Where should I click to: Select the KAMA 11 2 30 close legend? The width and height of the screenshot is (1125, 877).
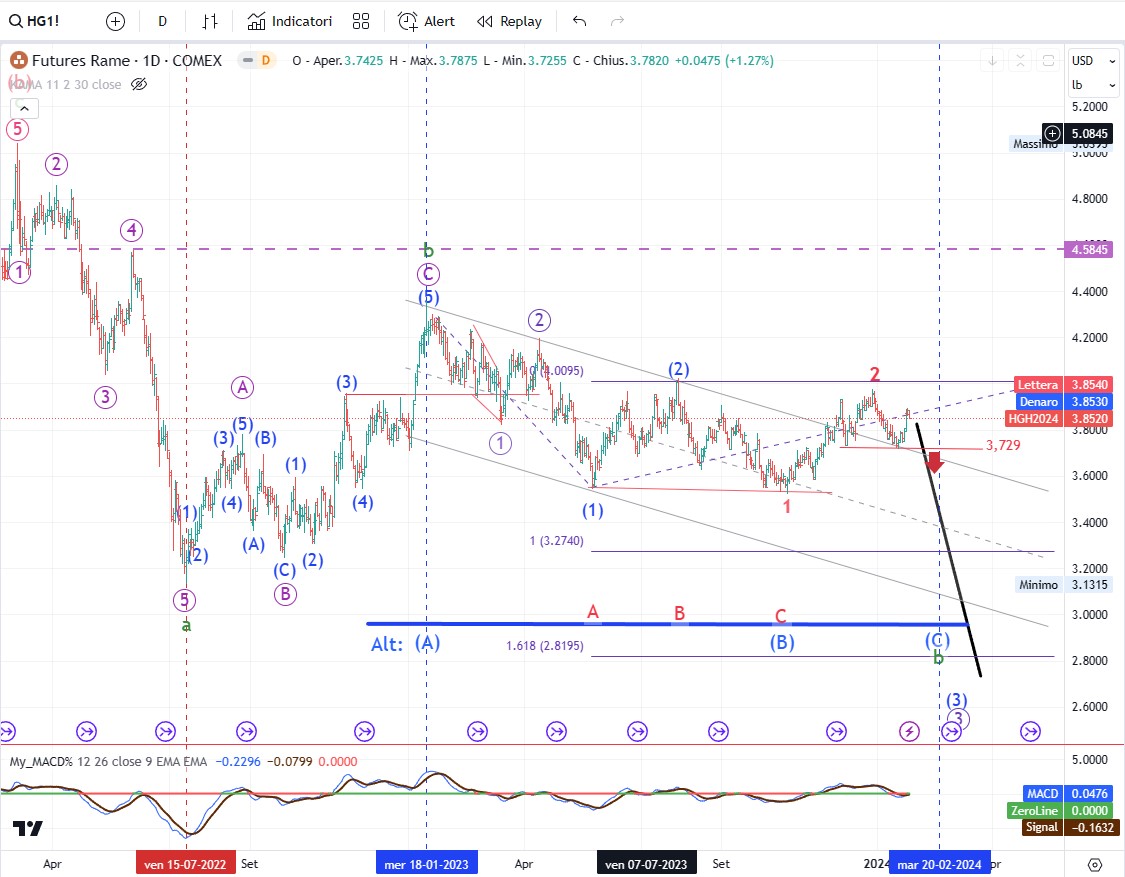pos(66,85)
